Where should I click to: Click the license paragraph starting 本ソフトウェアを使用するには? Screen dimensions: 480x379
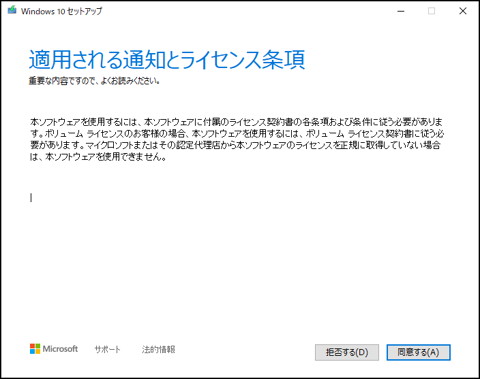click(x=237, y=139)
